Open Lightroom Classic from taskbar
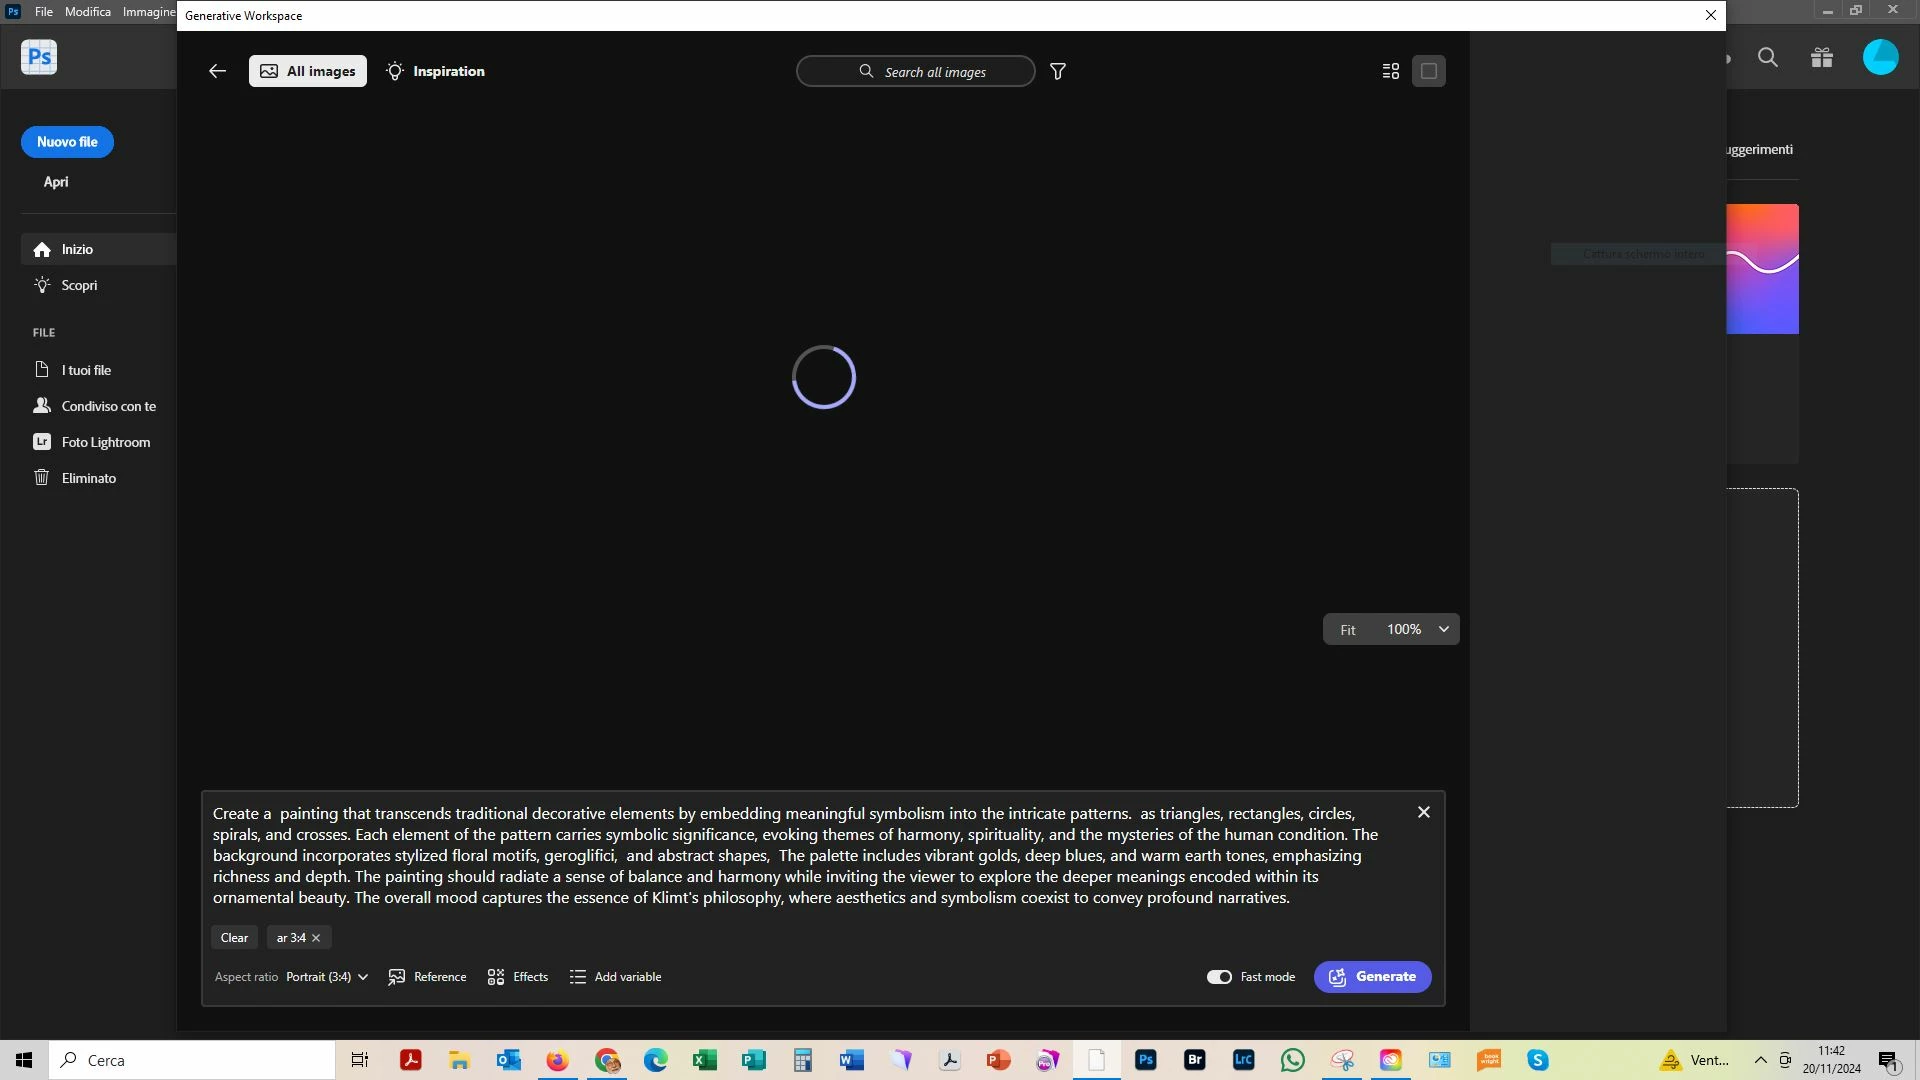This screenshot has width=1920, height=1080. 1243,1060
